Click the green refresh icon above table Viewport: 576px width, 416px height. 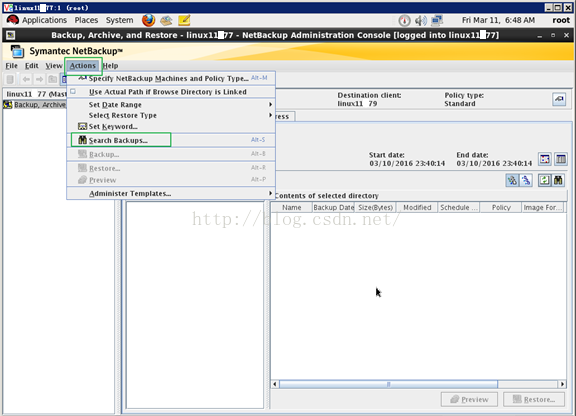point(544,180)
